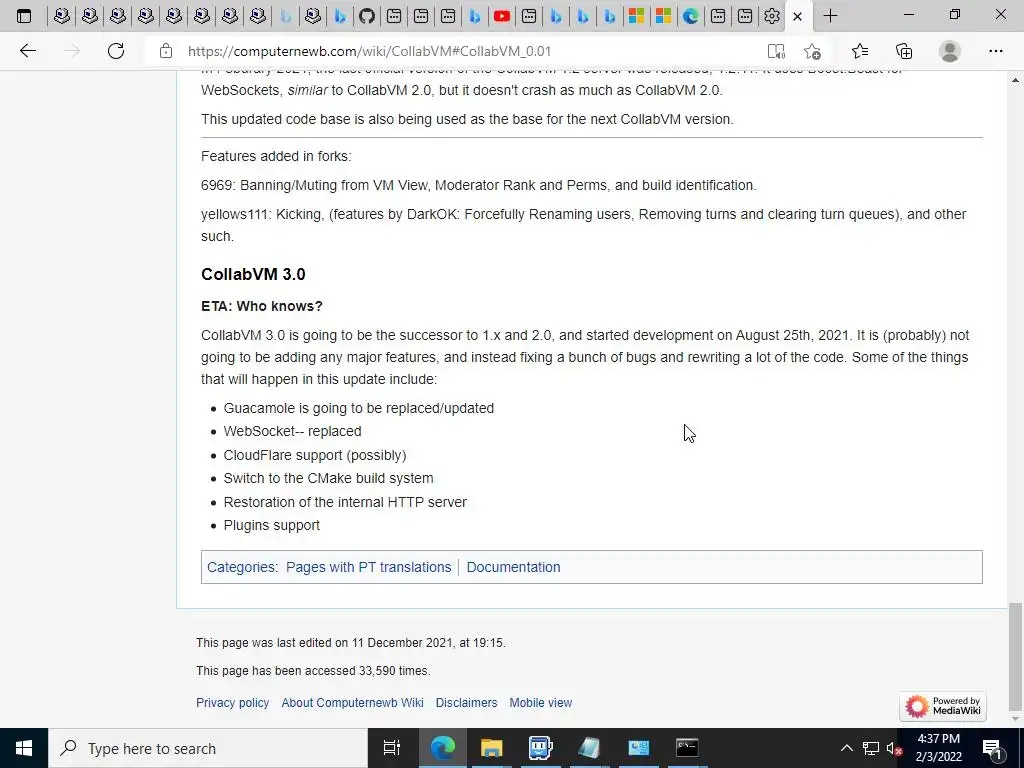Click 'Restoration of the internal HTTP server' bullet
This screenshot has width=1024, height=768.
pyautogui.click(x=345, y=502)
